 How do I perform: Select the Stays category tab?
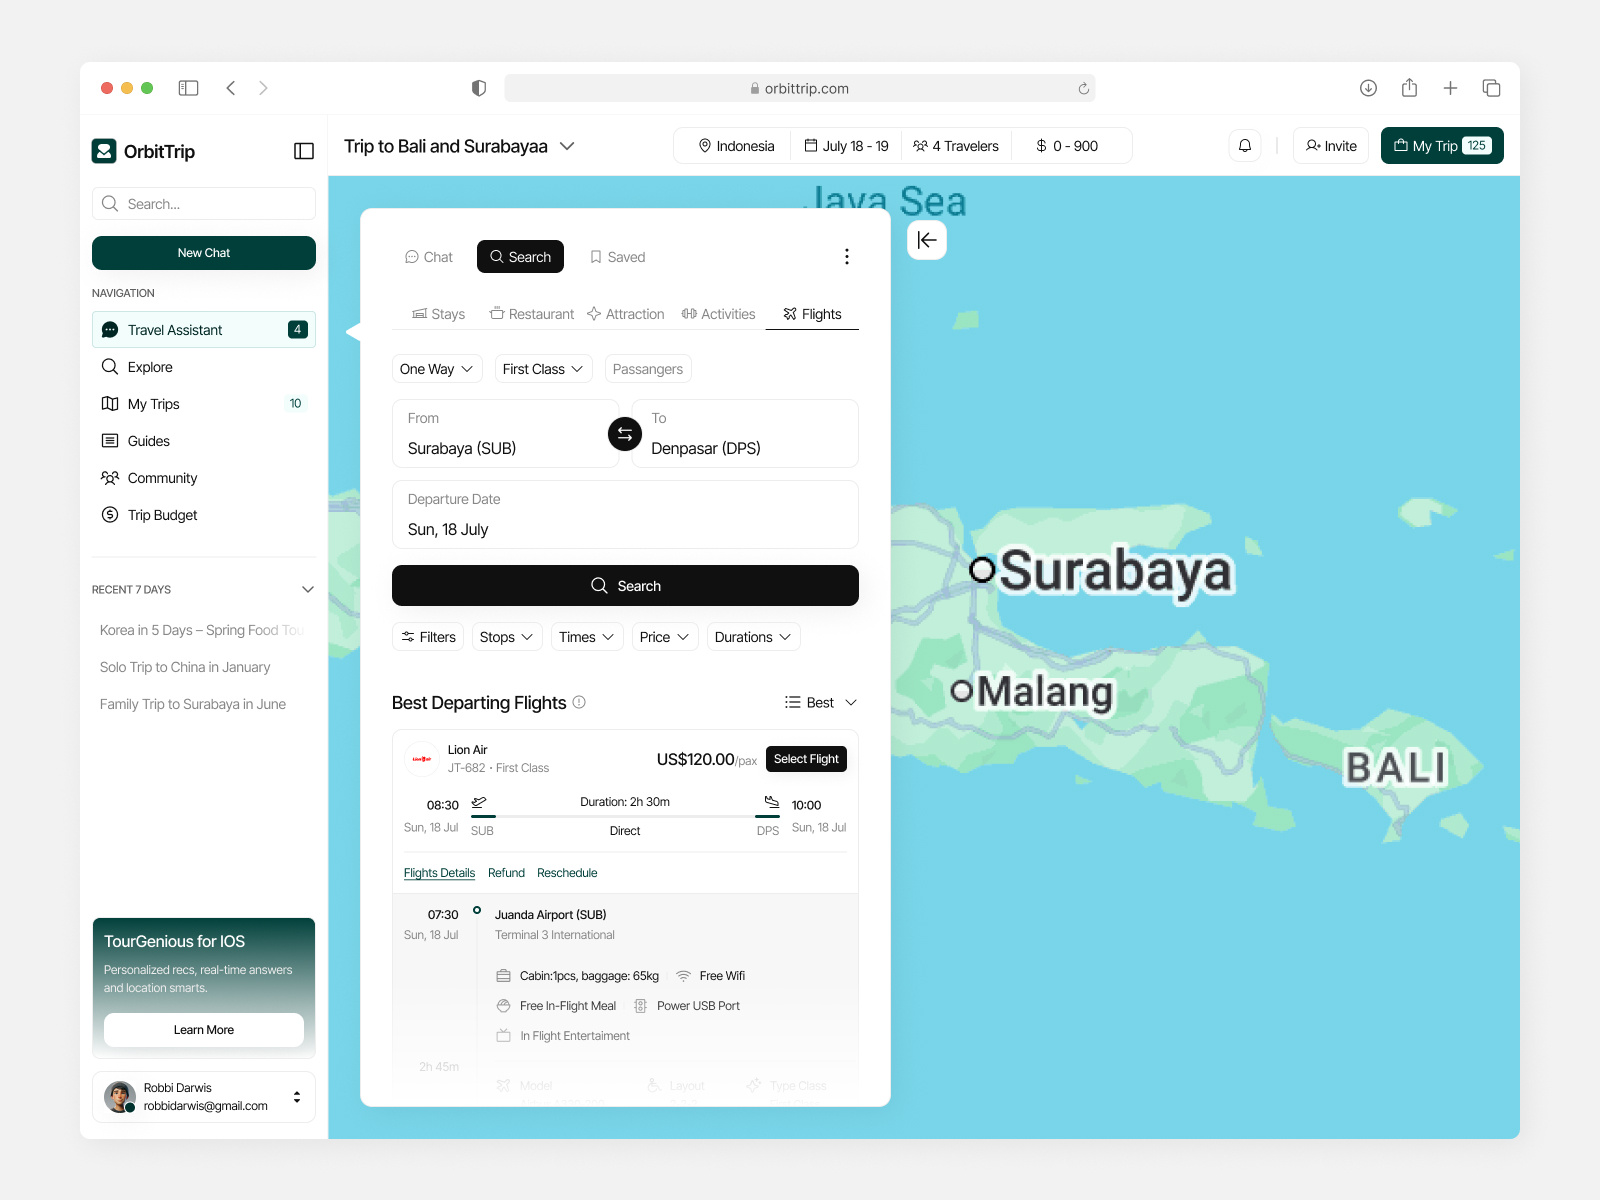coord(438,314)
